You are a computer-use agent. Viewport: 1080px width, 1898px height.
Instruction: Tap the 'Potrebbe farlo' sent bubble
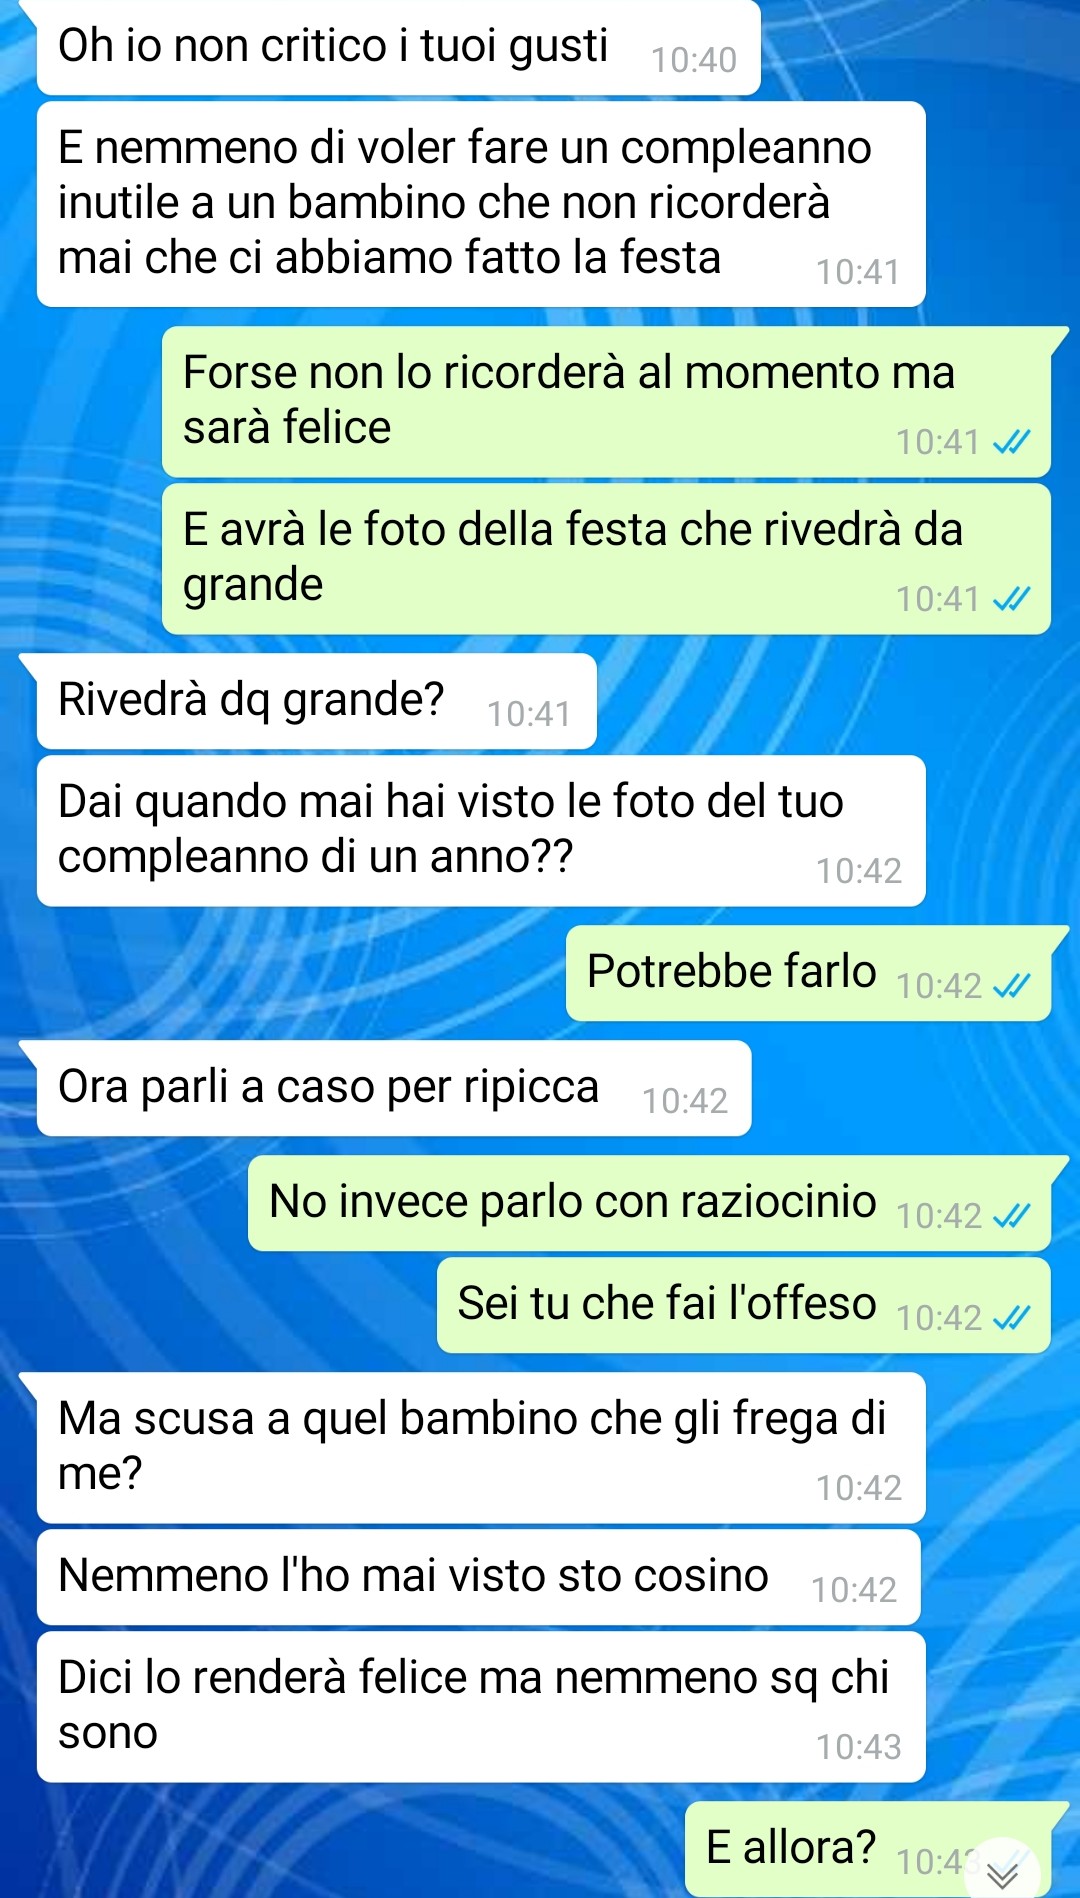coord(809,973)
